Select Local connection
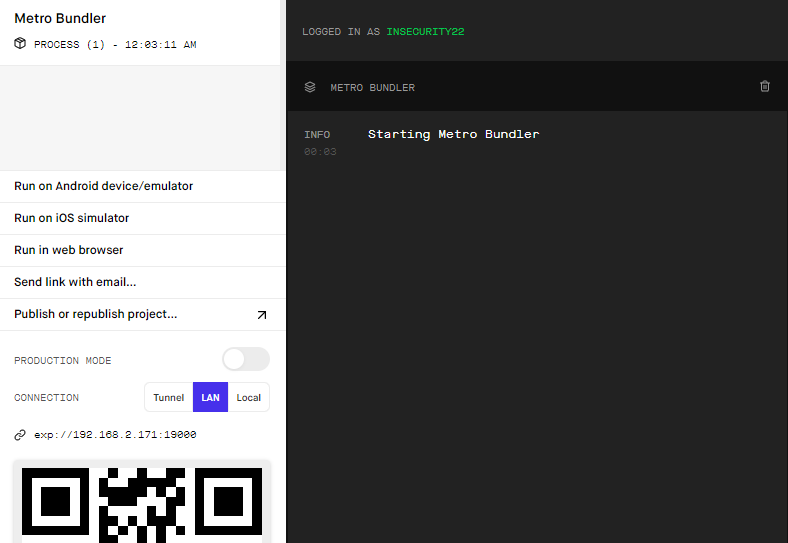788x543 pixels. pos(249,397)
